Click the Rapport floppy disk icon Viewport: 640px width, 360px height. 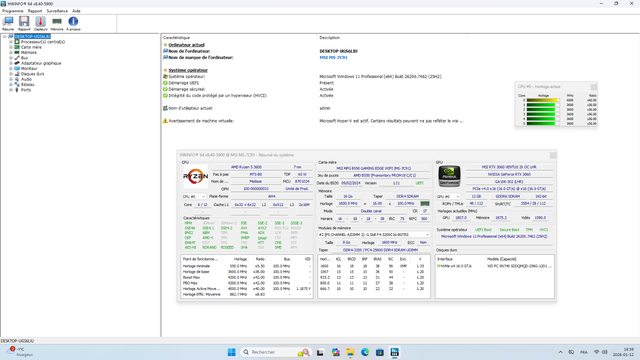point(24,23)
